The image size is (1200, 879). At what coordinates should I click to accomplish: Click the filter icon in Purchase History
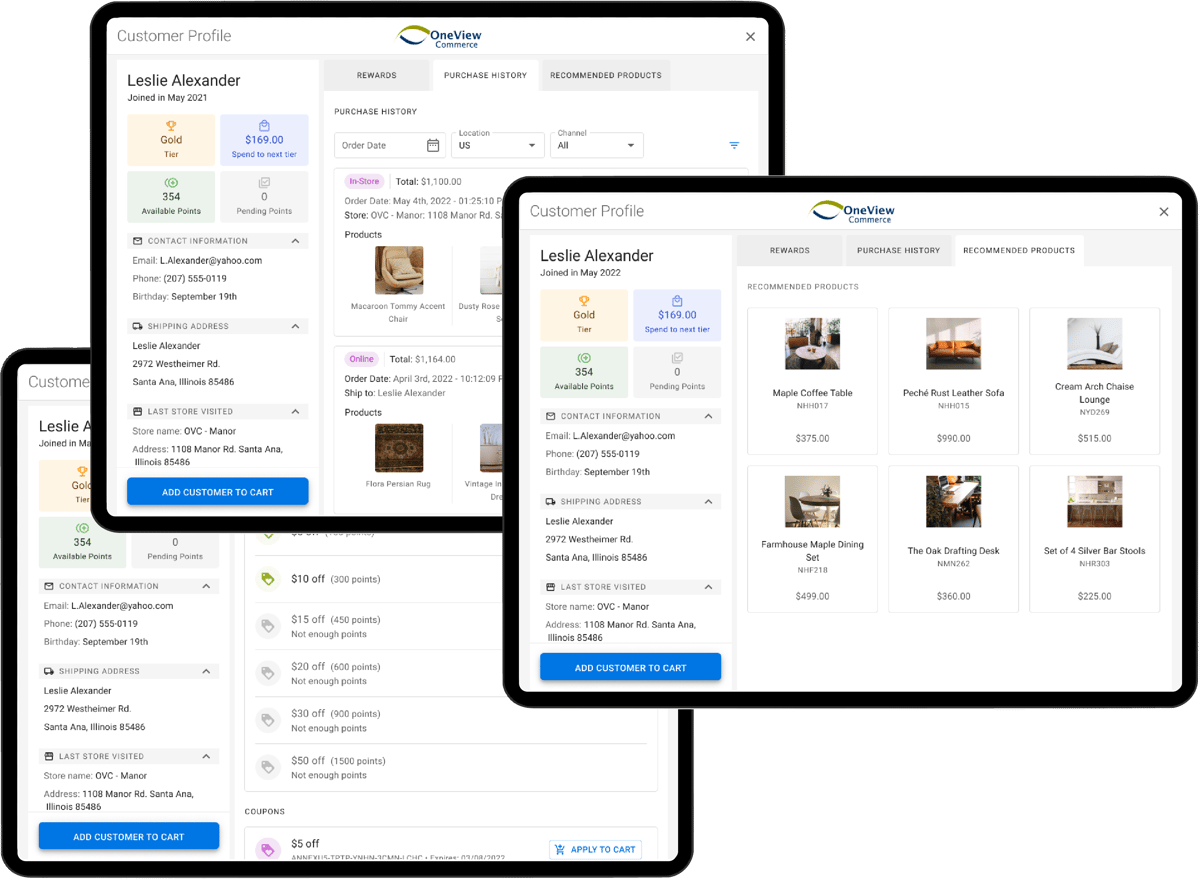coord(734,144)
